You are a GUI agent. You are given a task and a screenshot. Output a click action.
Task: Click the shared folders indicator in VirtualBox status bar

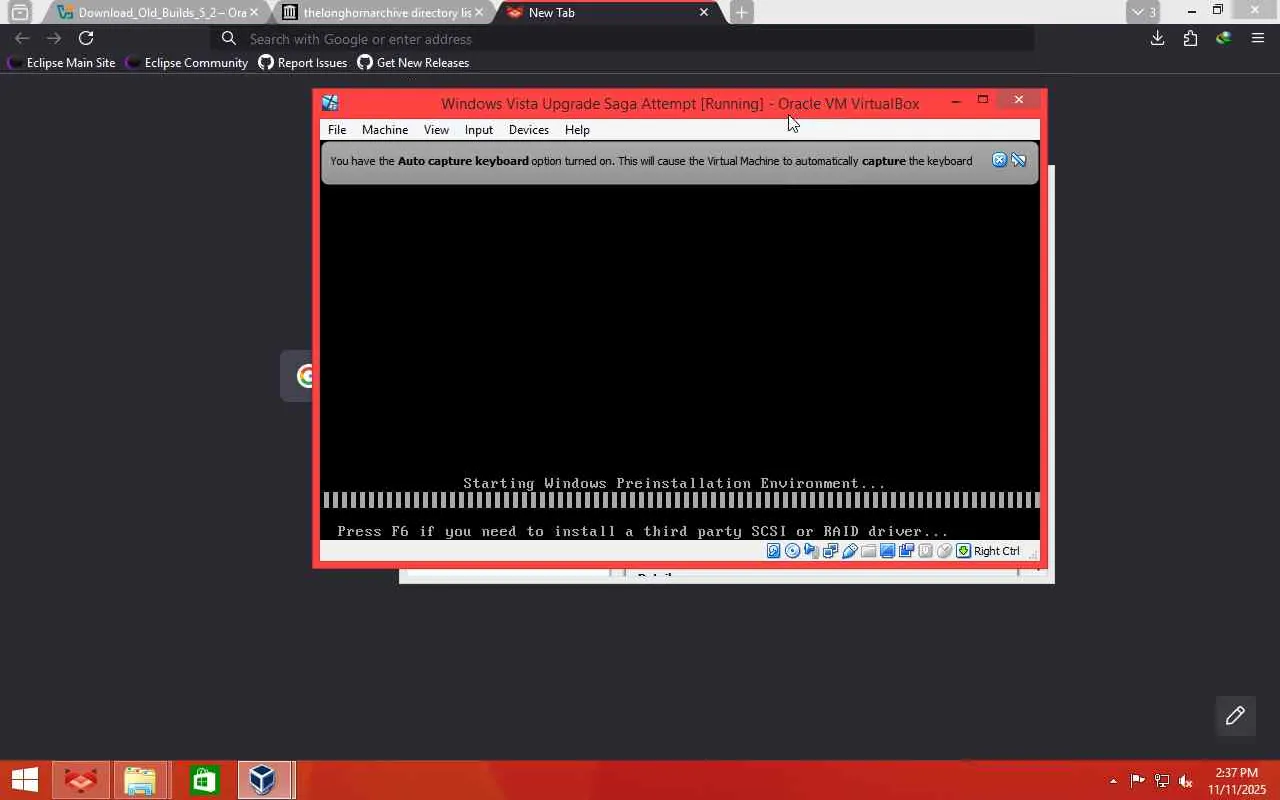pos(868,551)
